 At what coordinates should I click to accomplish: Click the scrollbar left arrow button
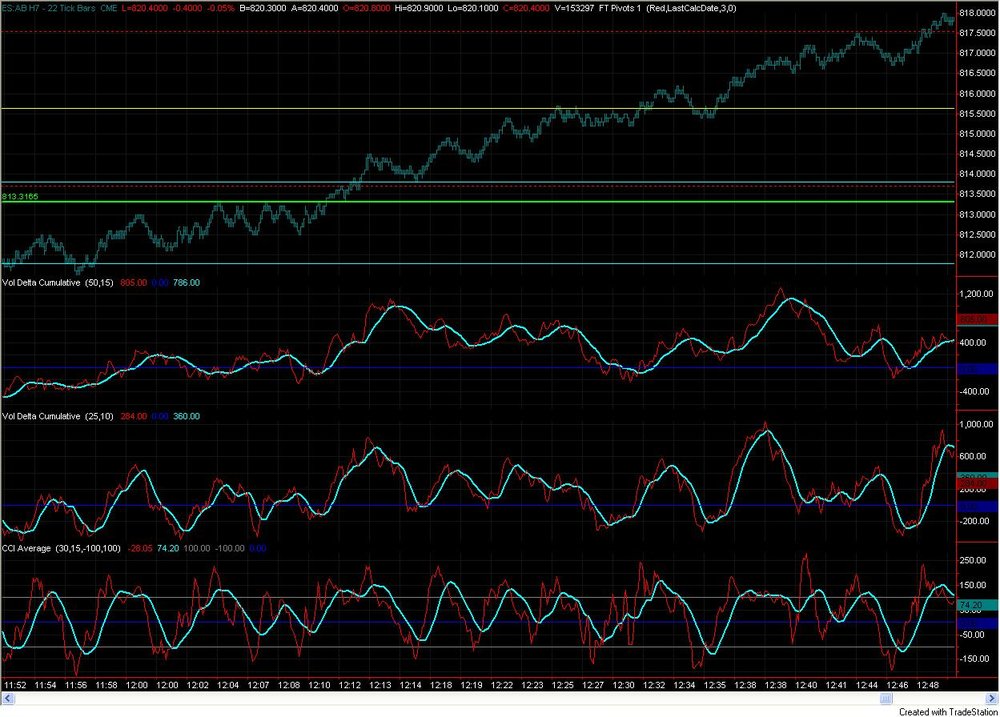point(8,699)
